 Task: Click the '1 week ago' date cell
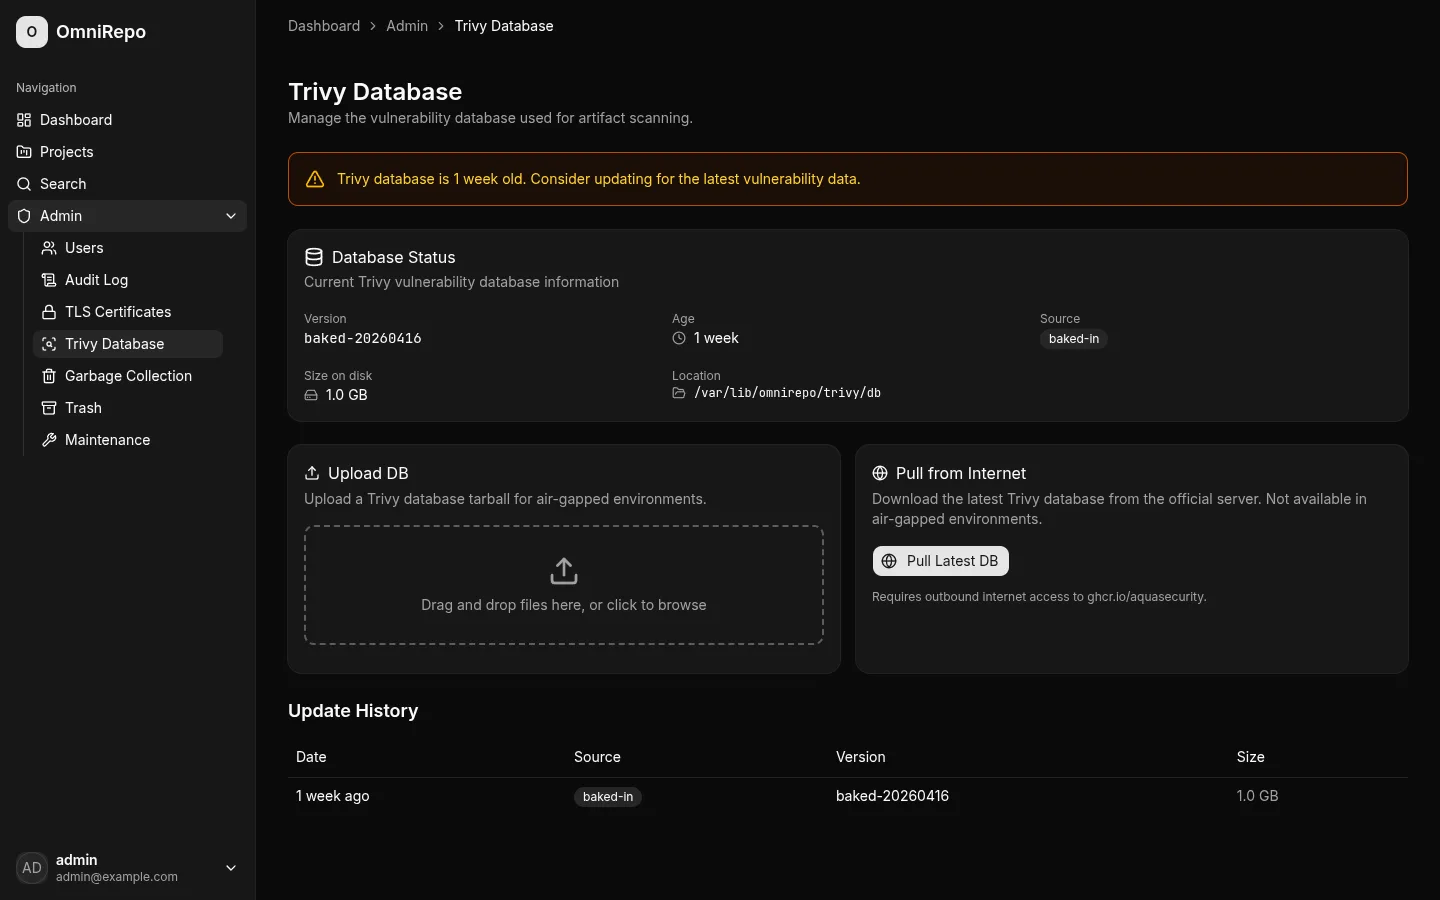(333, 796)
